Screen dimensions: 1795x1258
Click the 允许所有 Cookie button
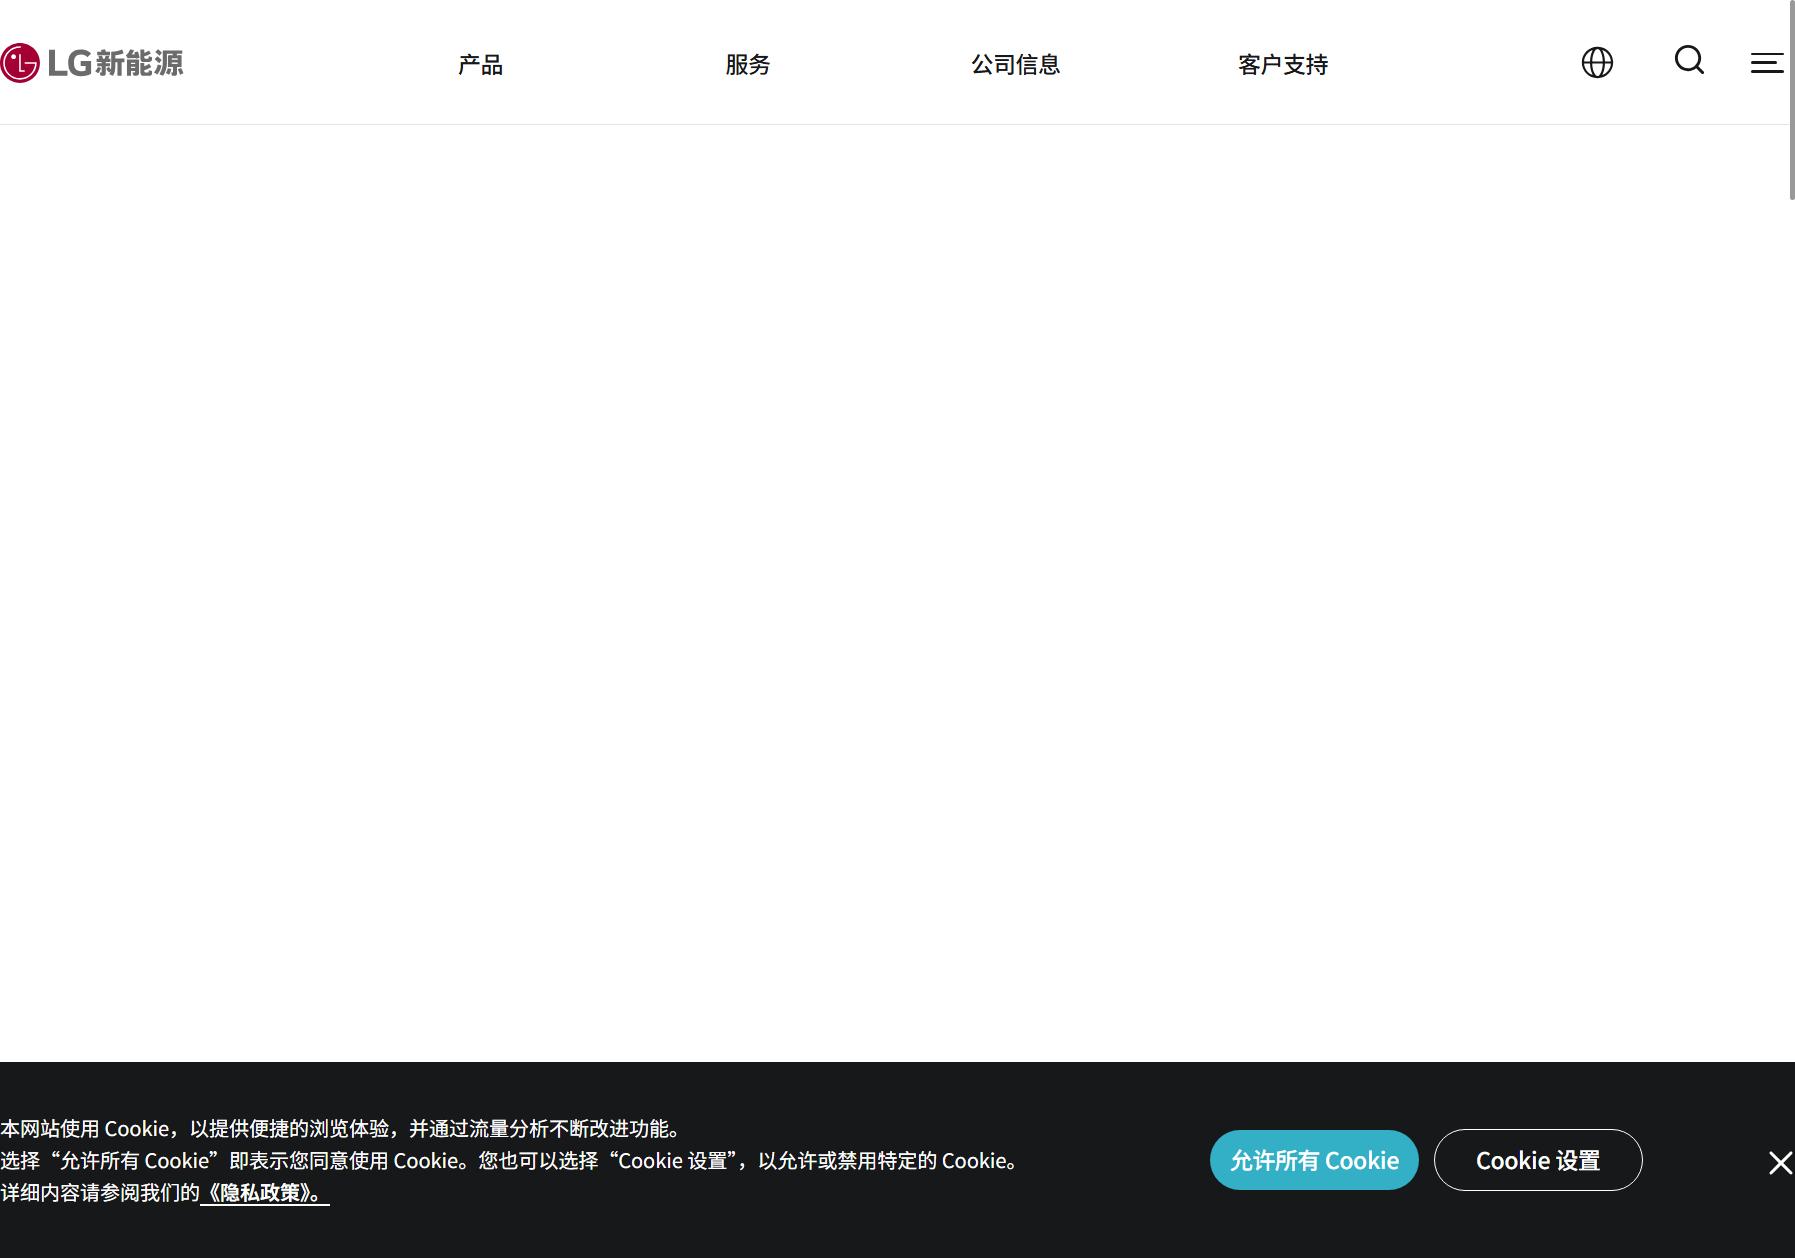(1314, 1160)
